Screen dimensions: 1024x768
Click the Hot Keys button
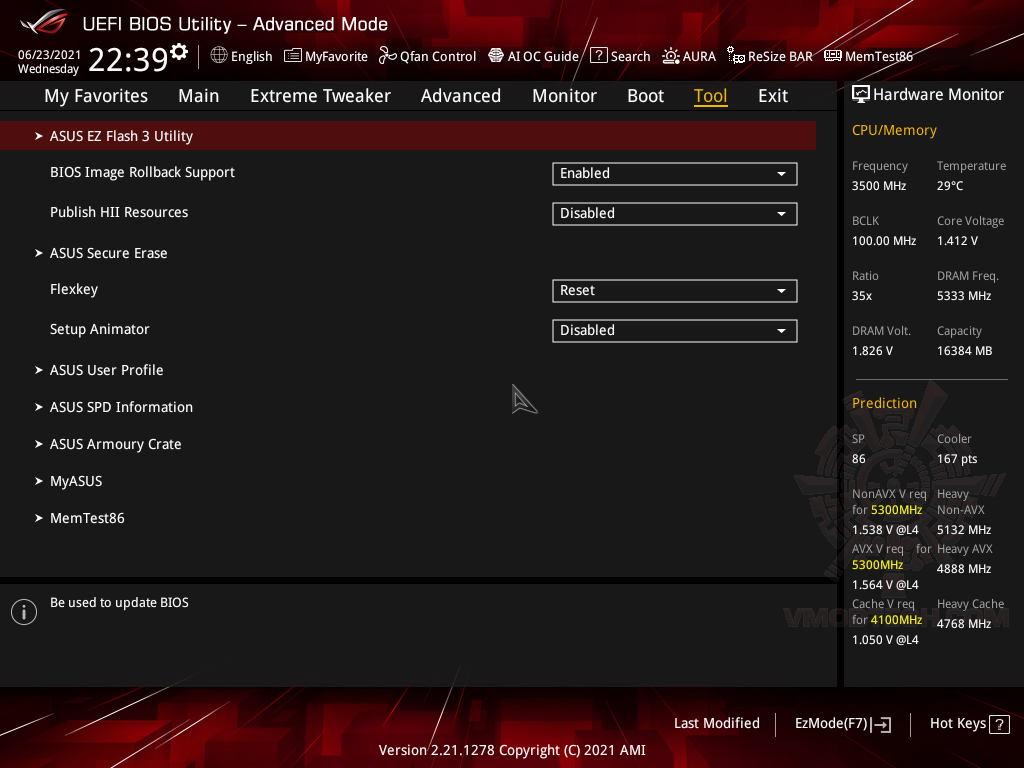pyautogui.click(x=968, y=723)
